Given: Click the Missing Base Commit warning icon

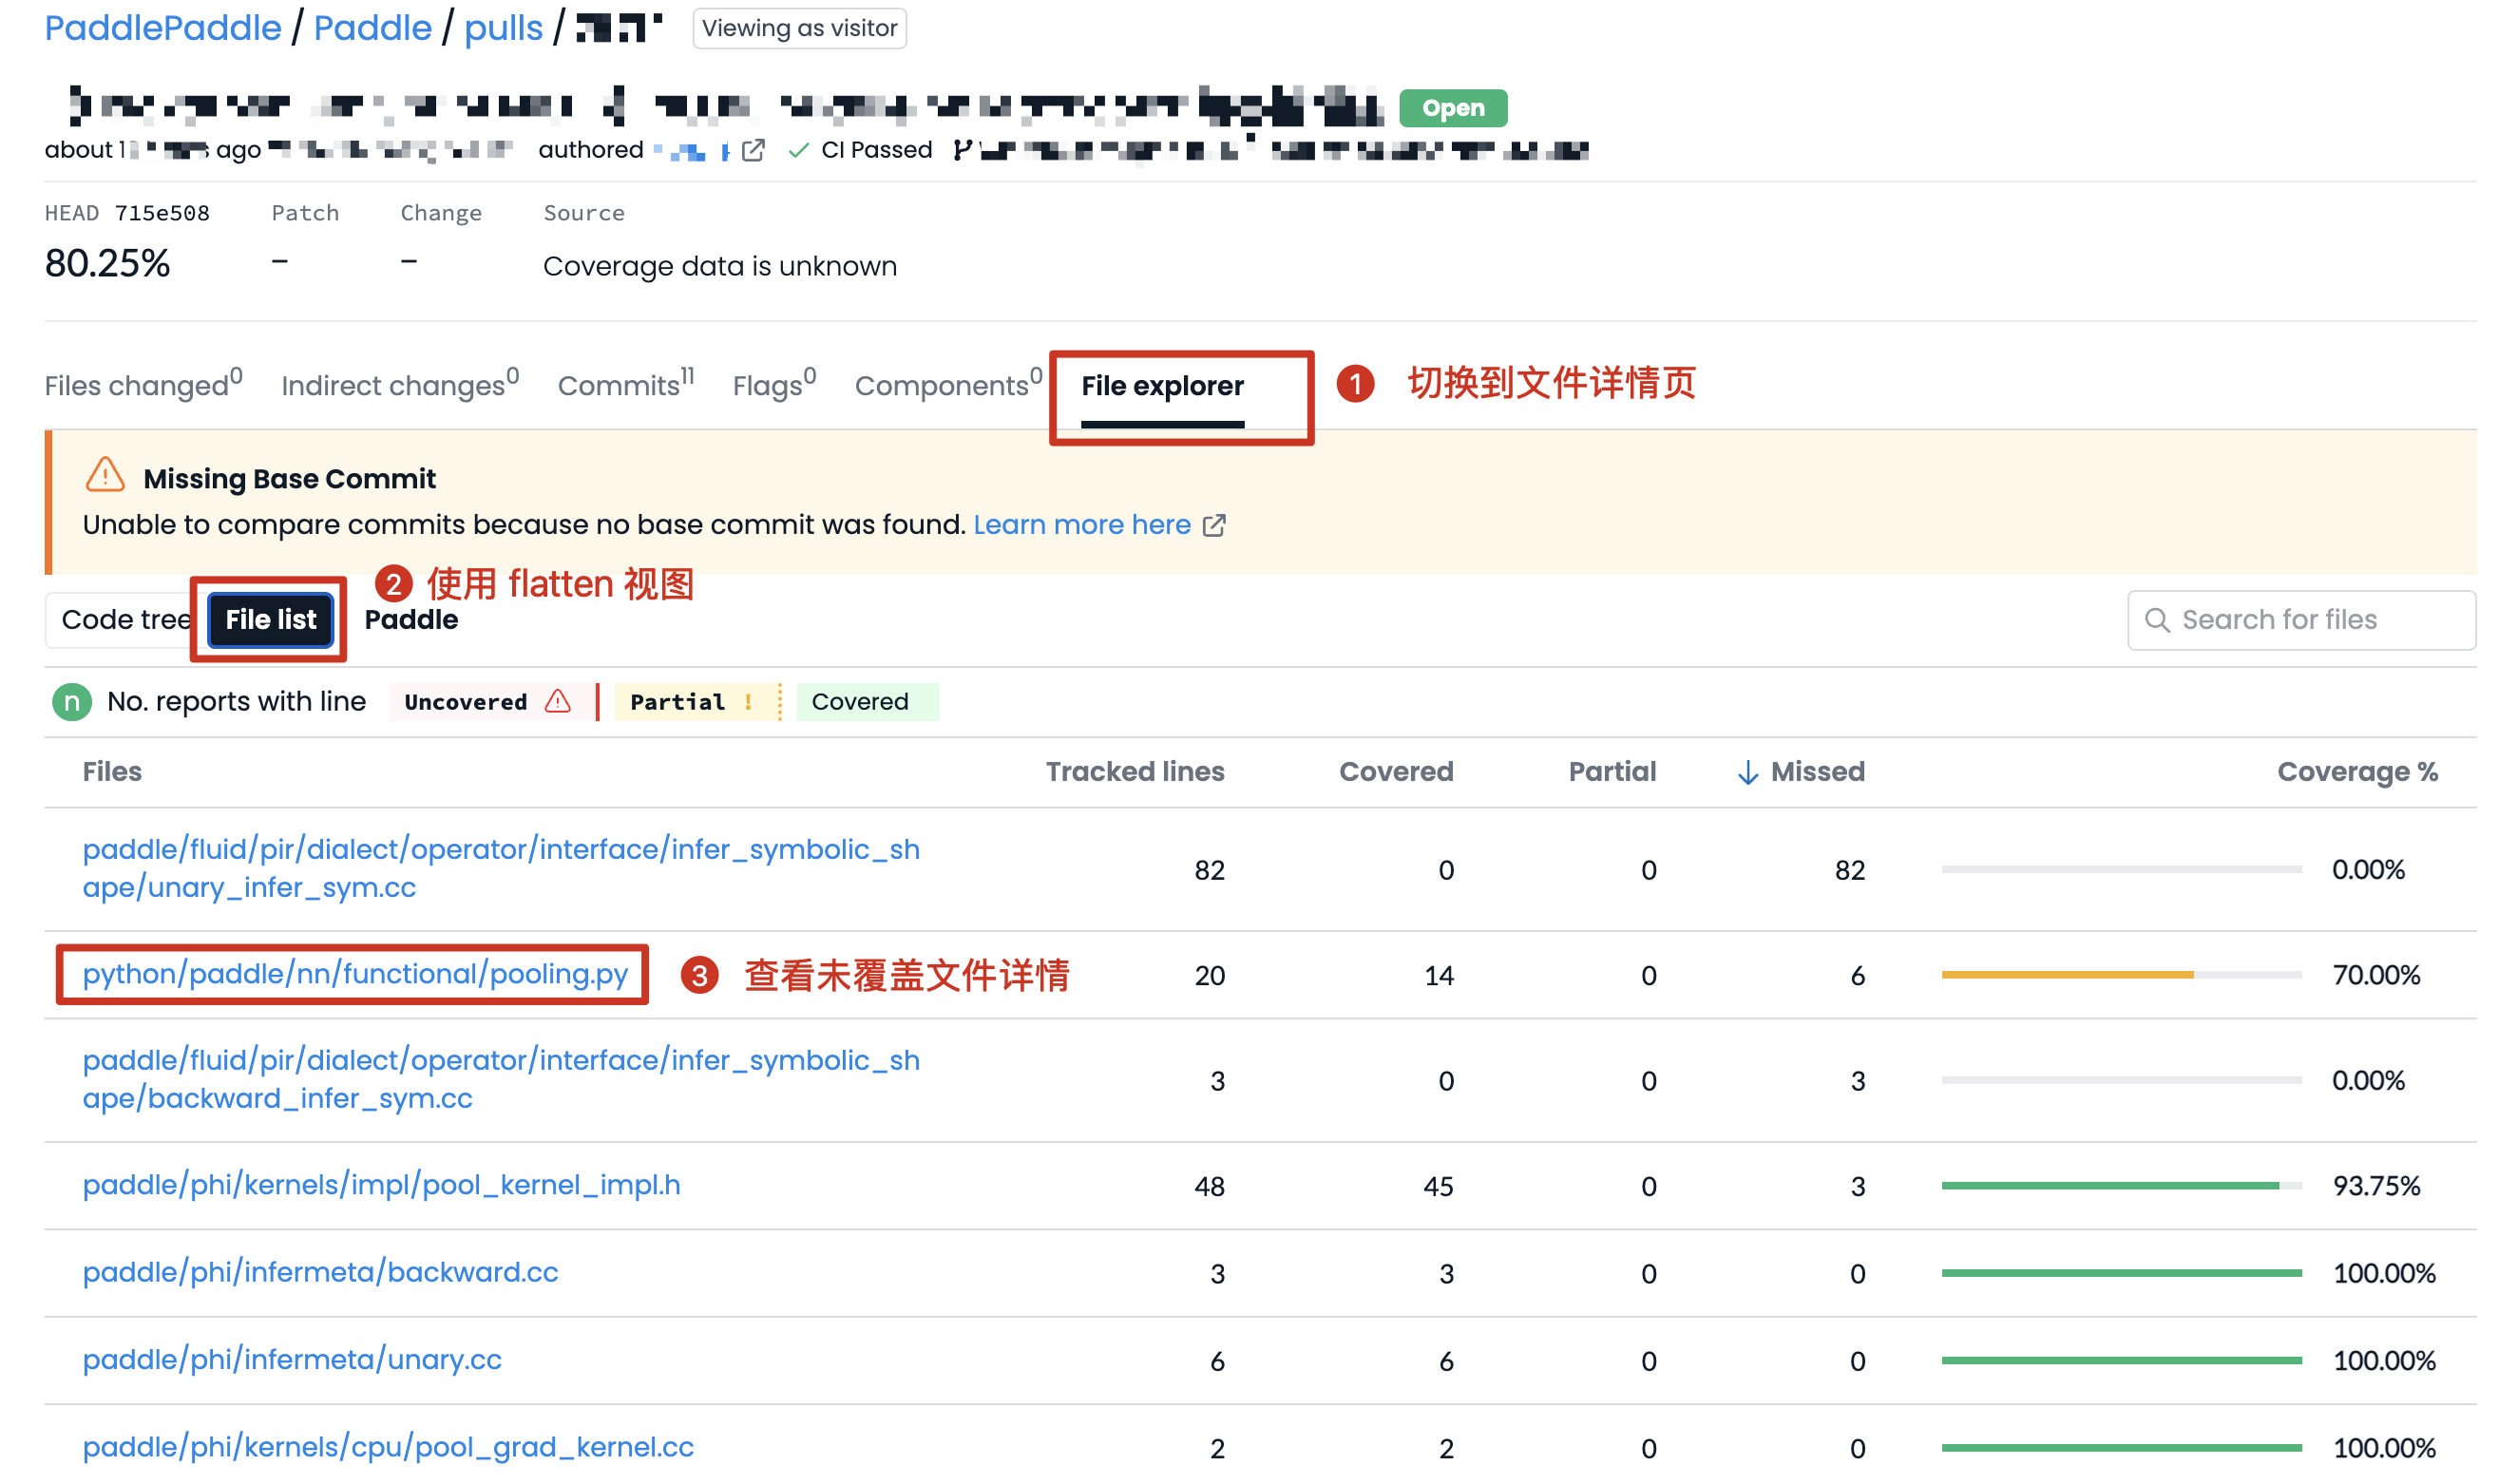Looking at the screenshot, I should point(105,476).
